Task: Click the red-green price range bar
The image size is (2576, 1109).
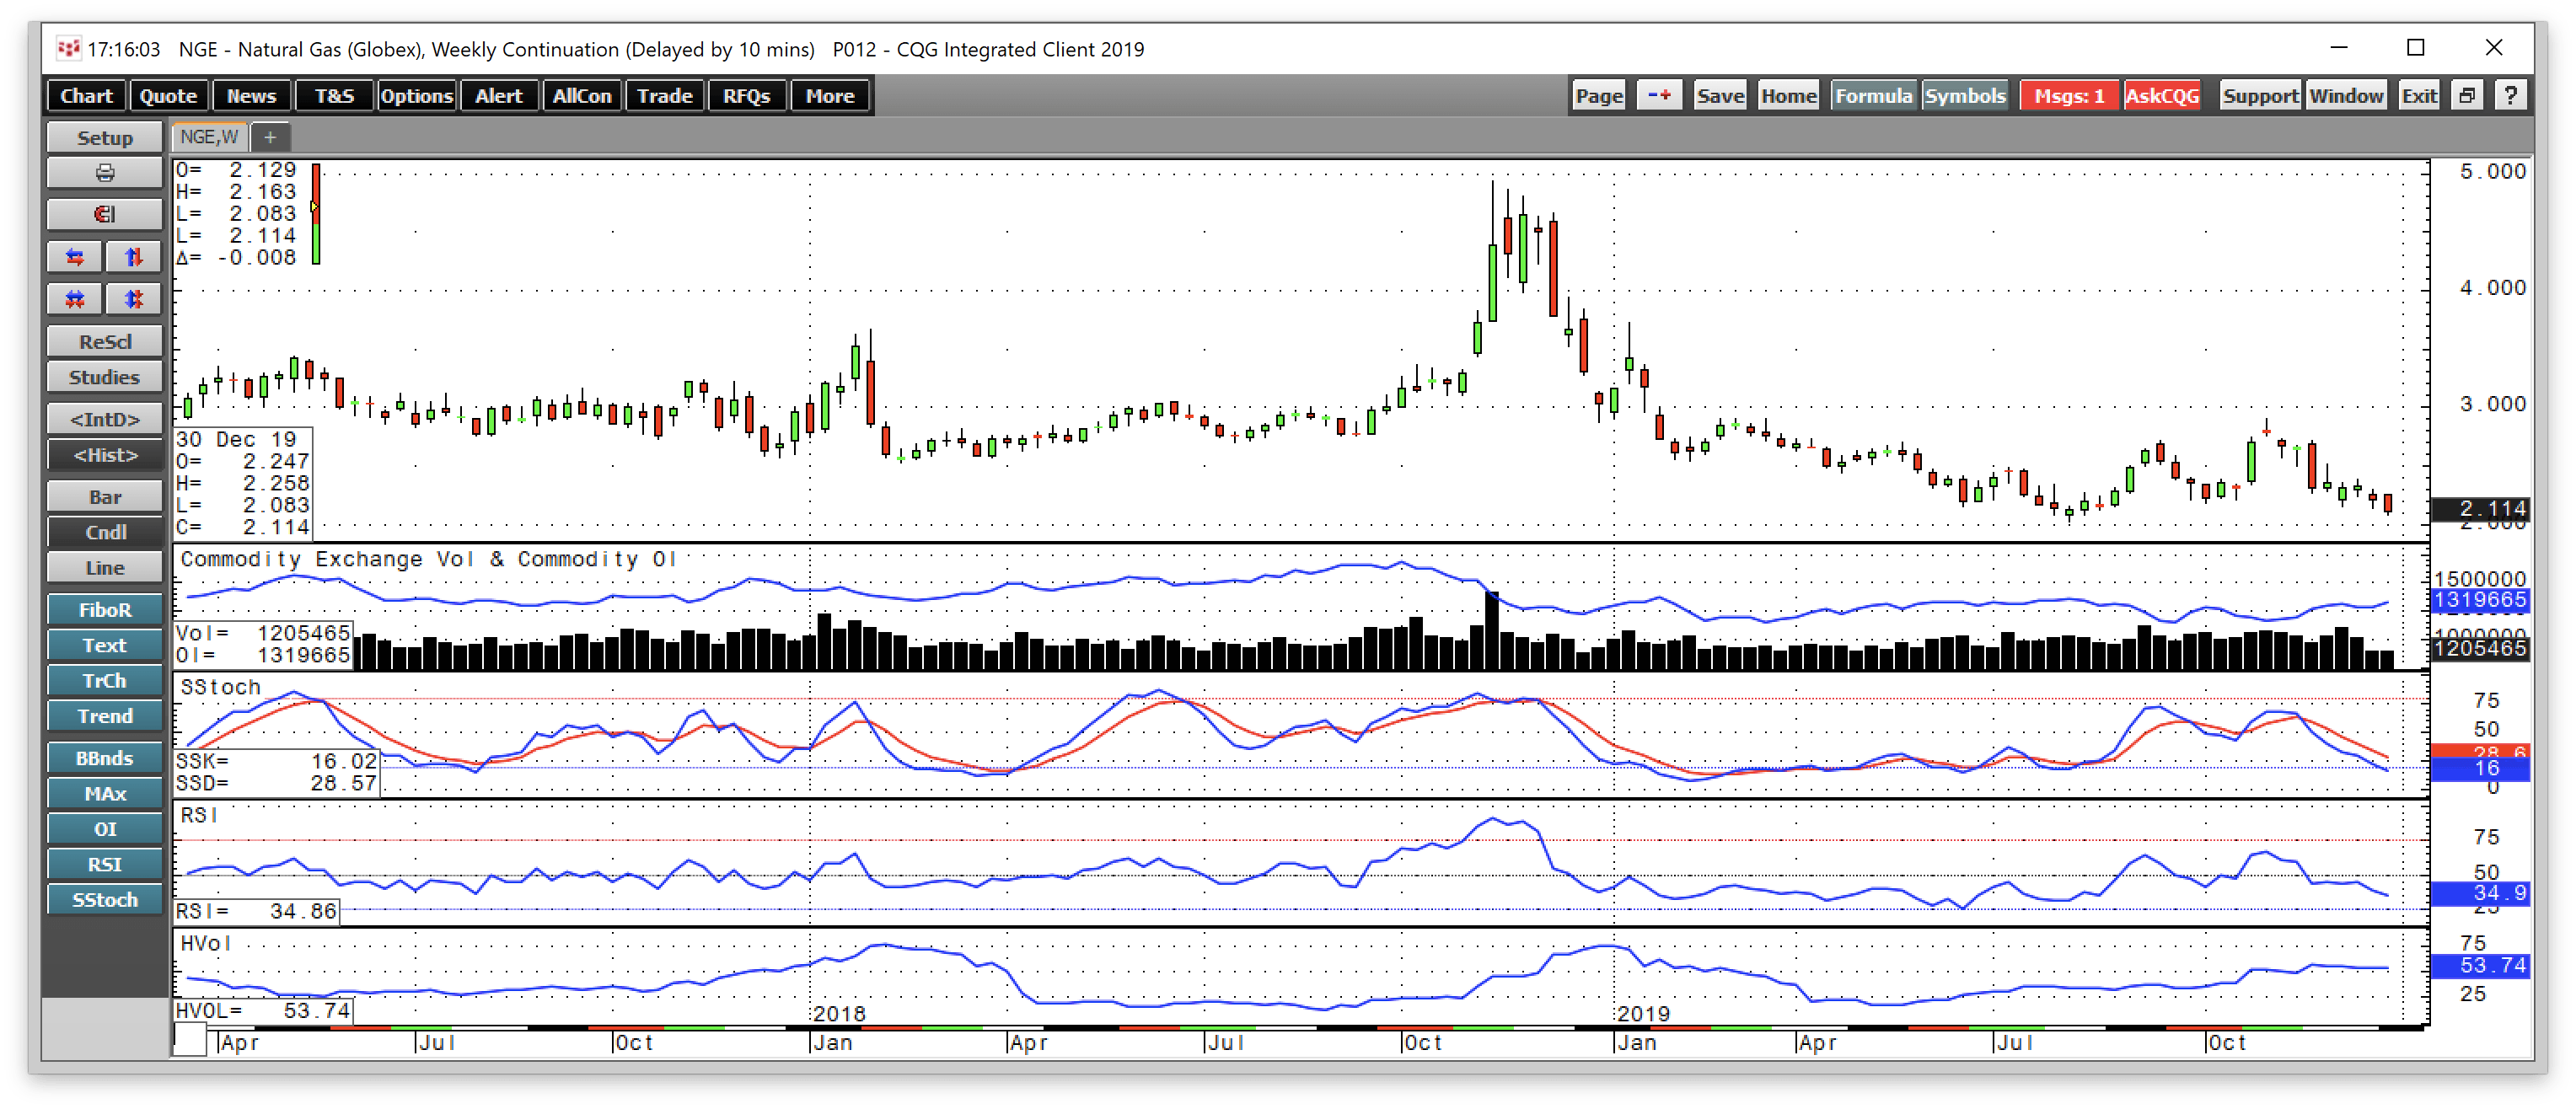Action: point(316,213)
